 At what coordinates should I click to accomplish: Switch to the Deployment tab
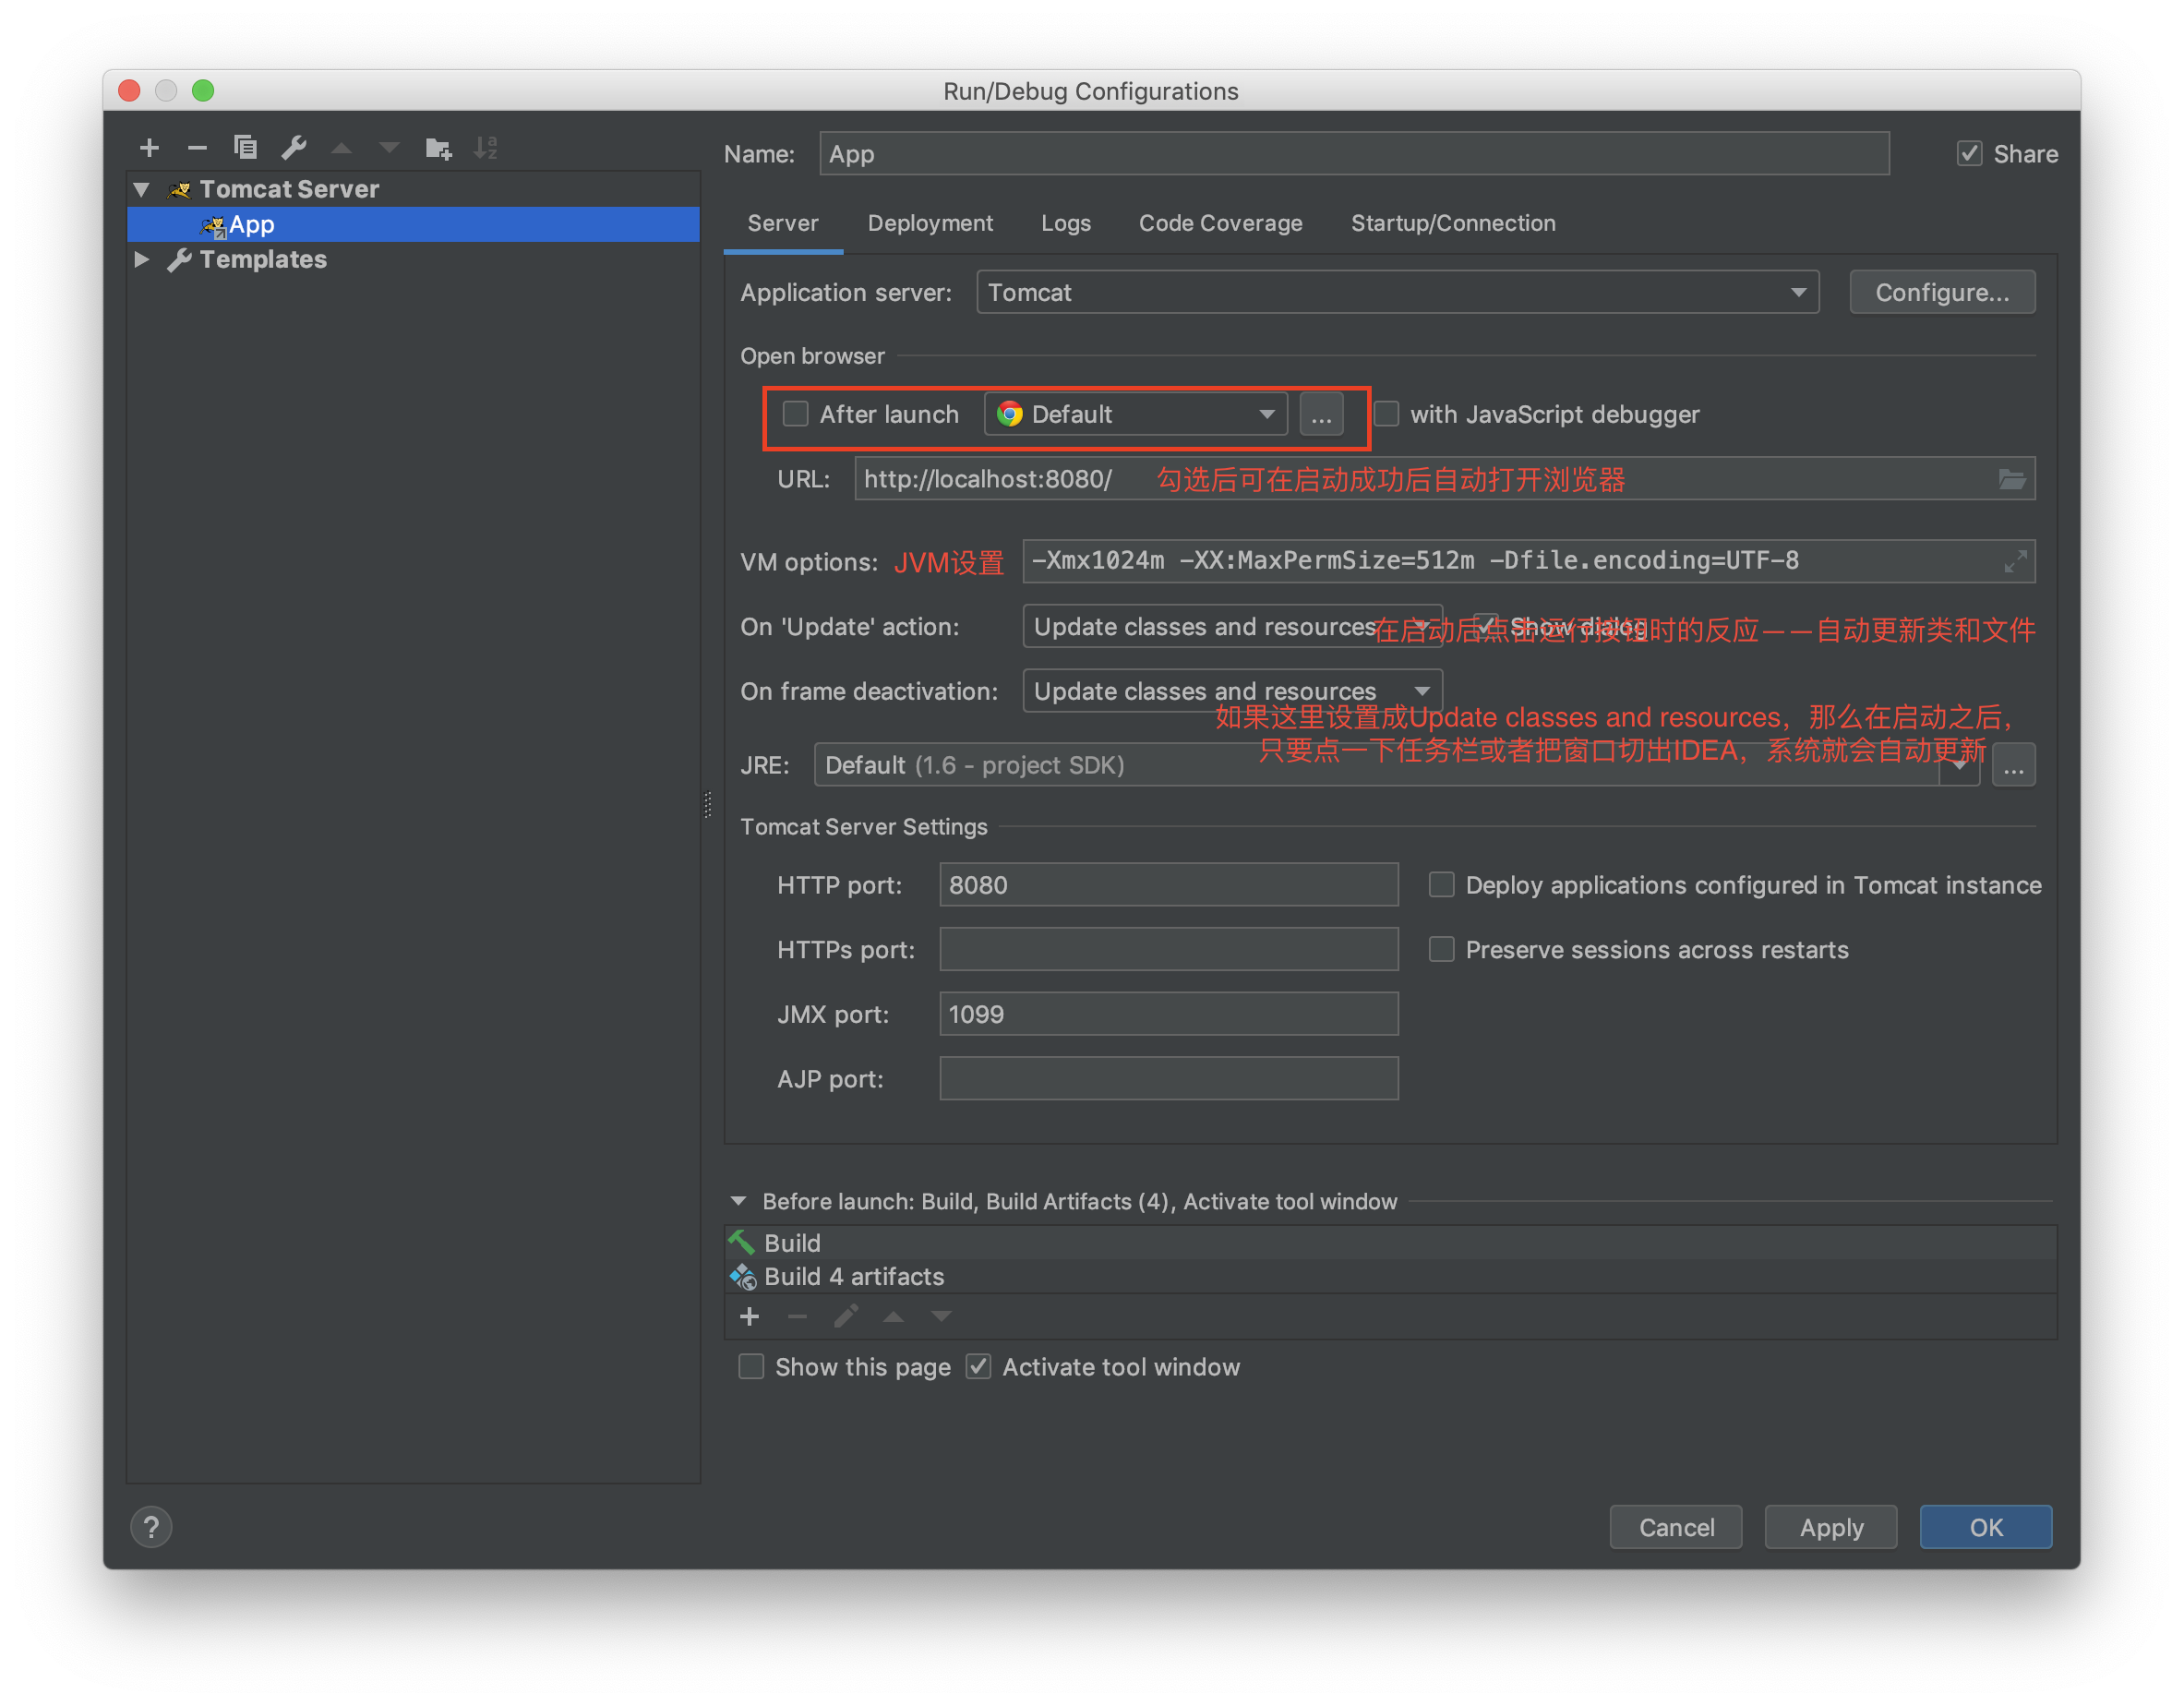tap(929, 222)
